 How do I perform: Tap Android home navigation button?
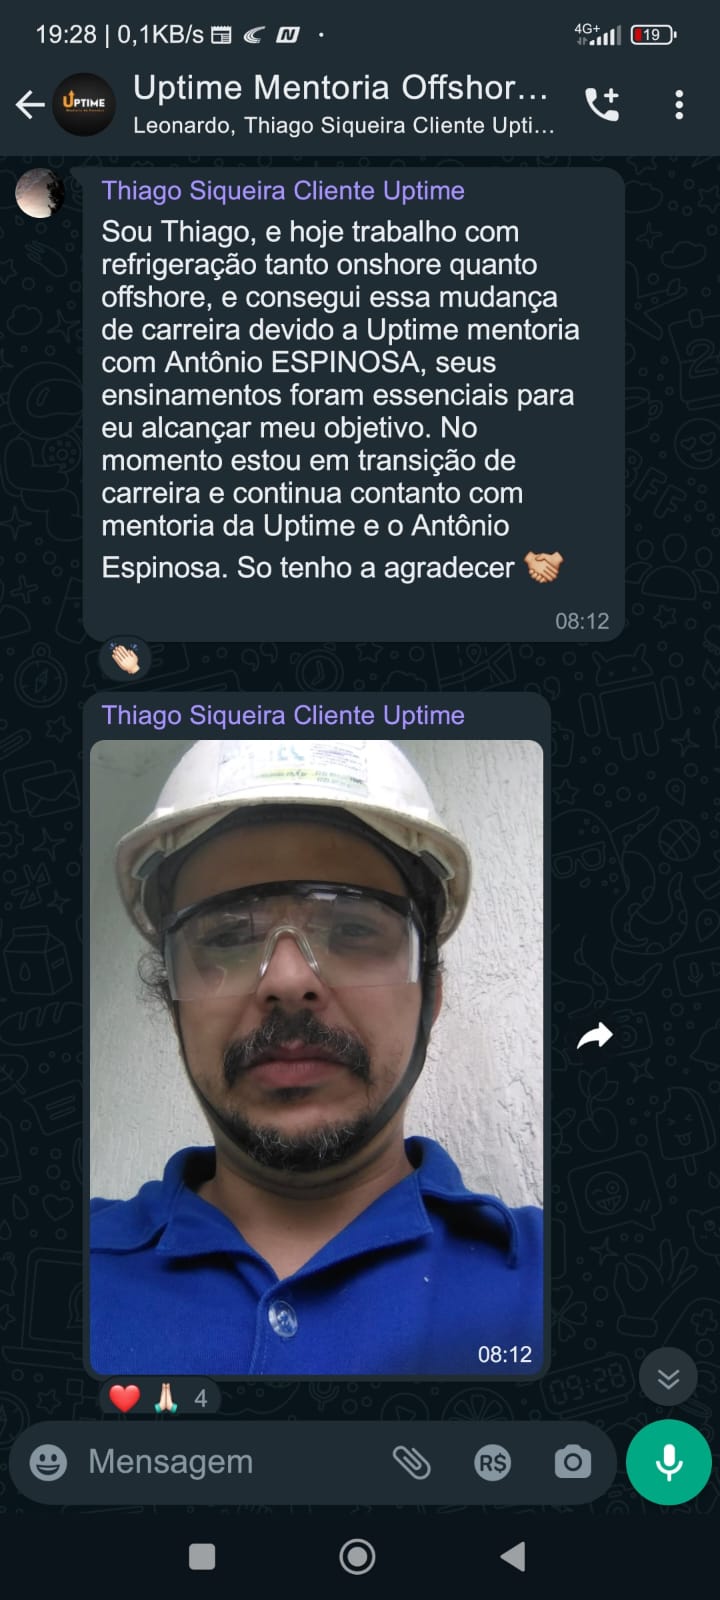[357, 1556]
